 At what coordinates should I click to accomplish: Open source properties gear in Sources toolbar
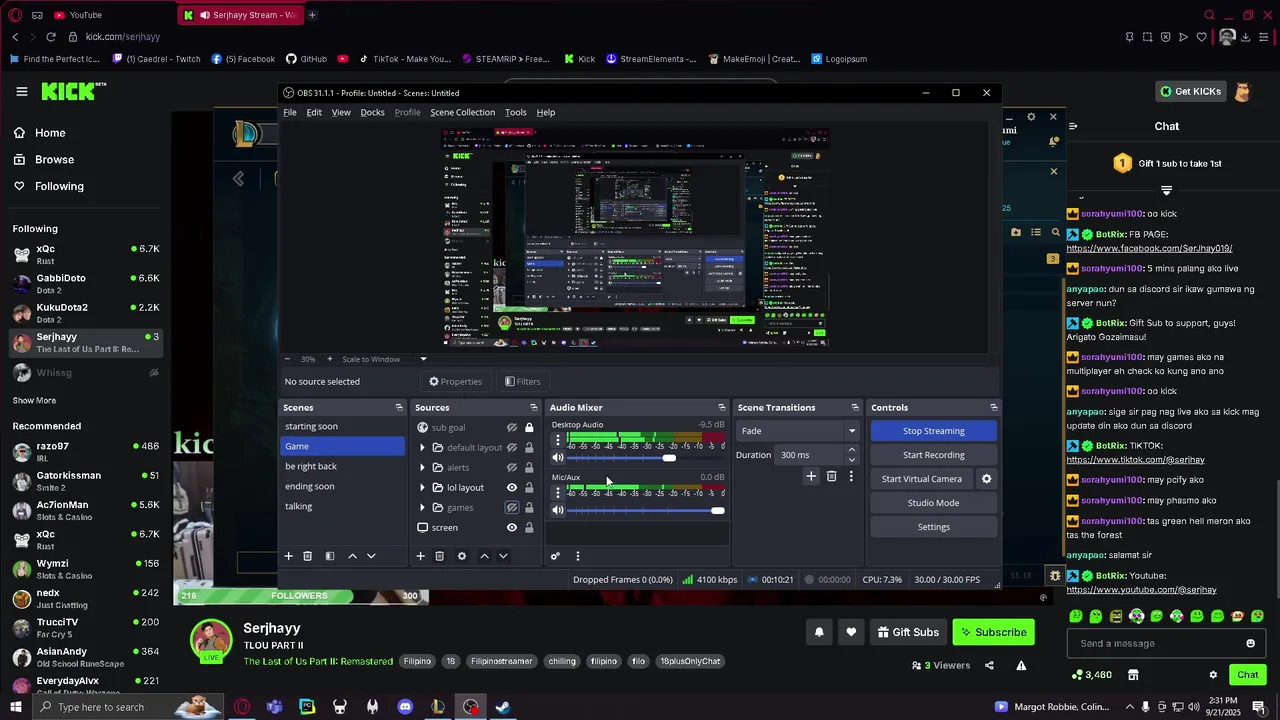(x=461, y=556)
